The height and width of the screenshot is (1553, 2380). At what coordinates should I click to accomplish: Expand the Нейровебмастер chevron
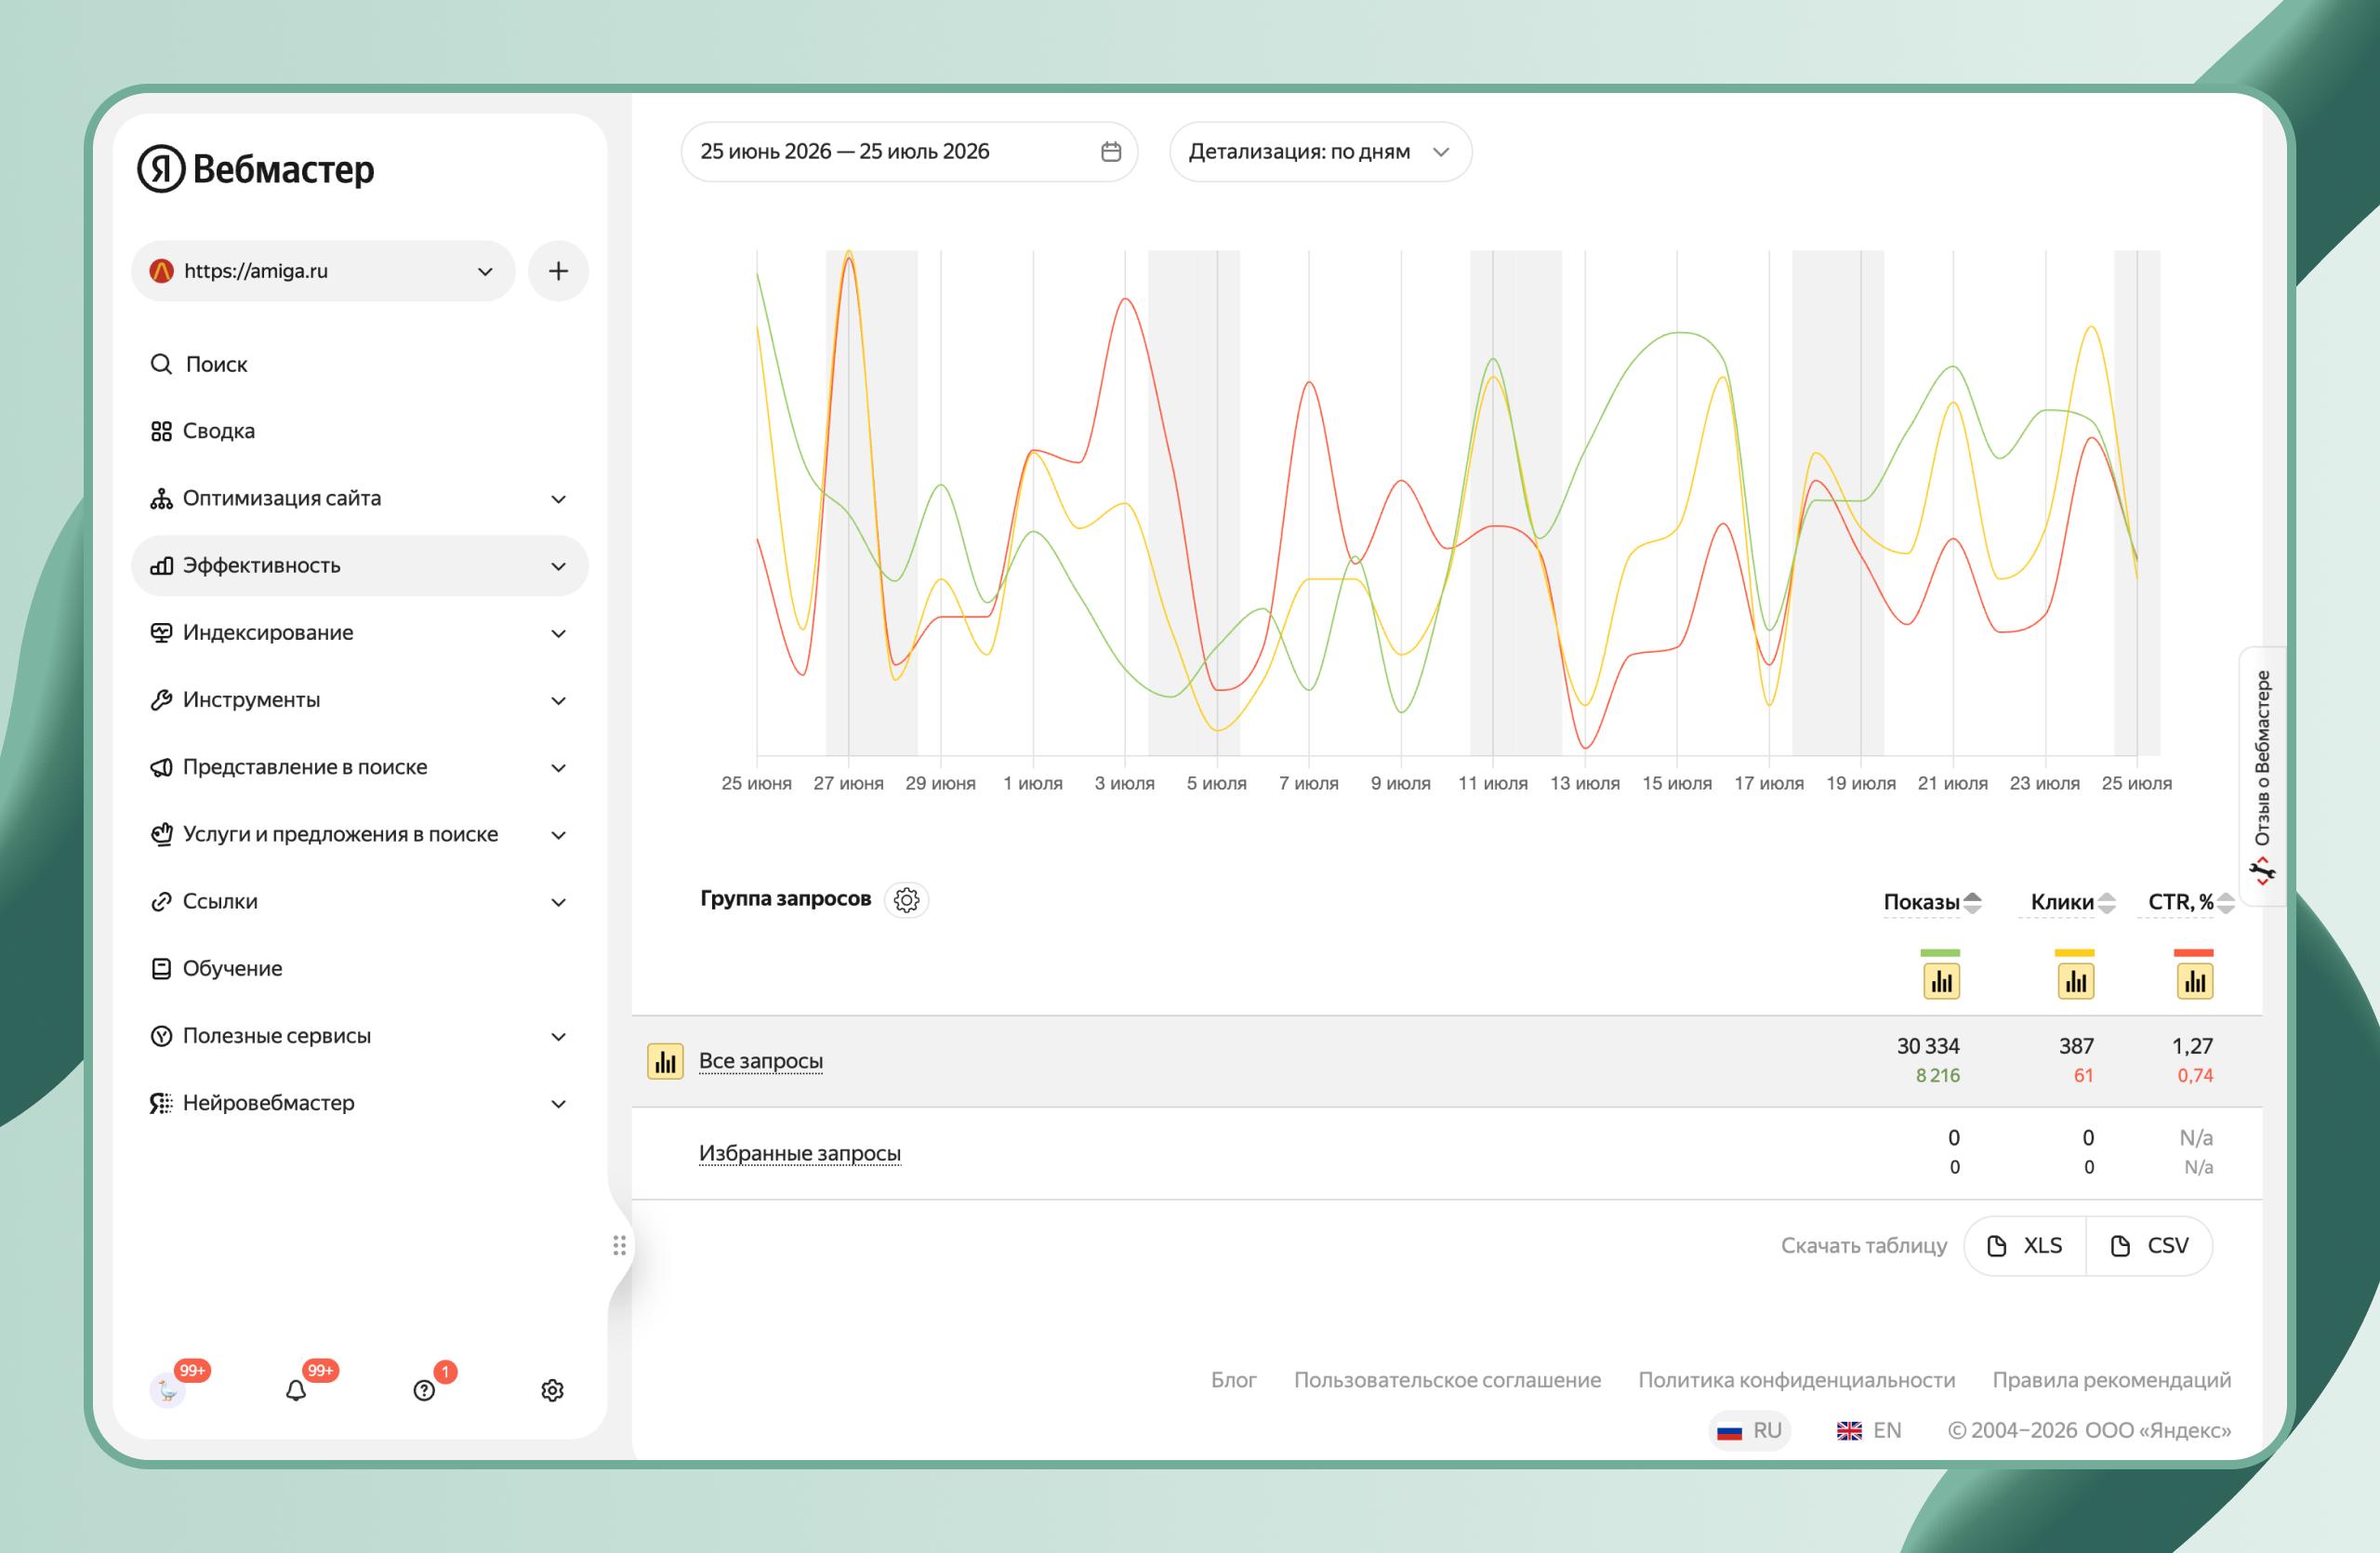[559, 1104]
